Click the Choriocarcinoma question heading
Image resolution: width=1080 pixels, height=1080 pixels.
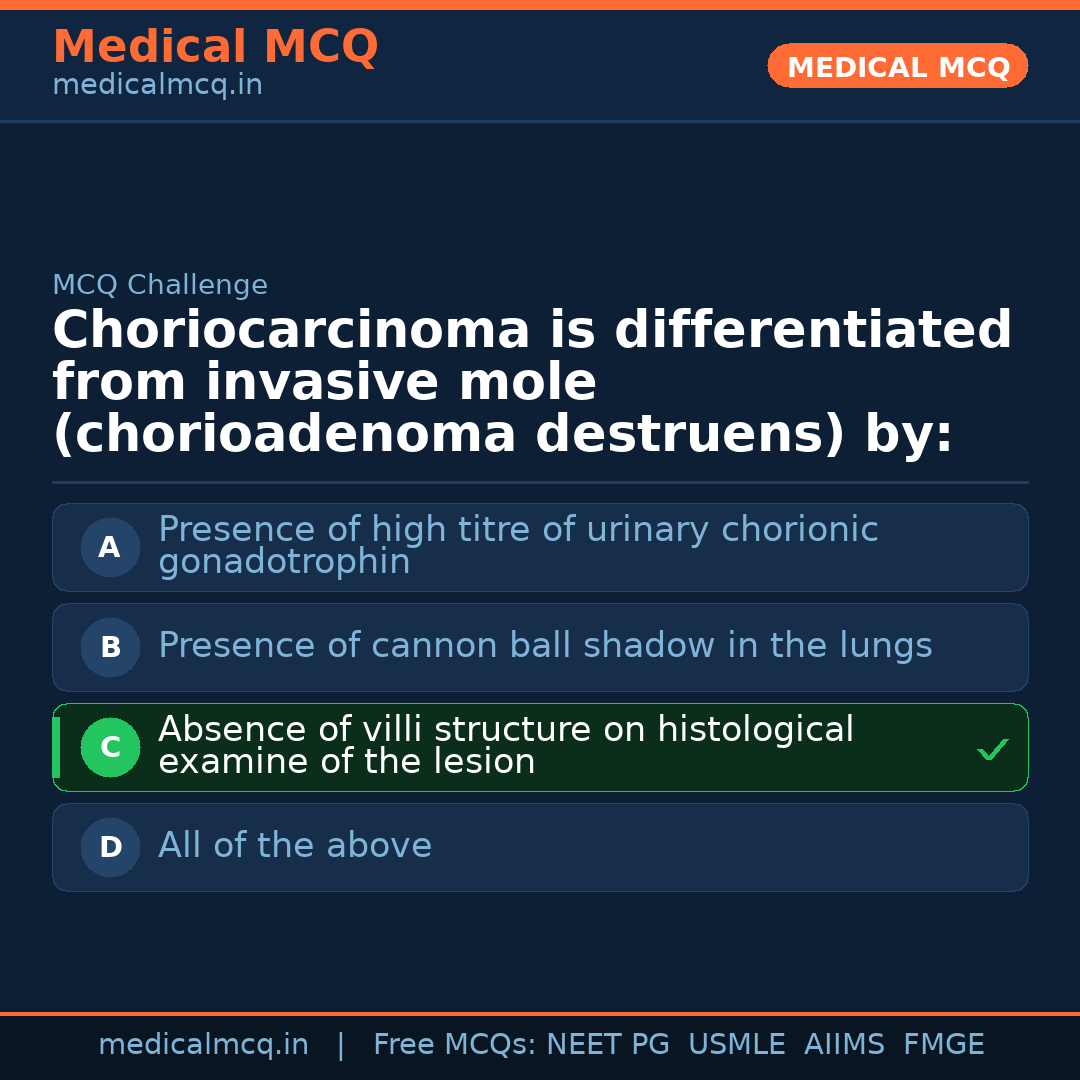pyautogui.click(x=532, y=382)
